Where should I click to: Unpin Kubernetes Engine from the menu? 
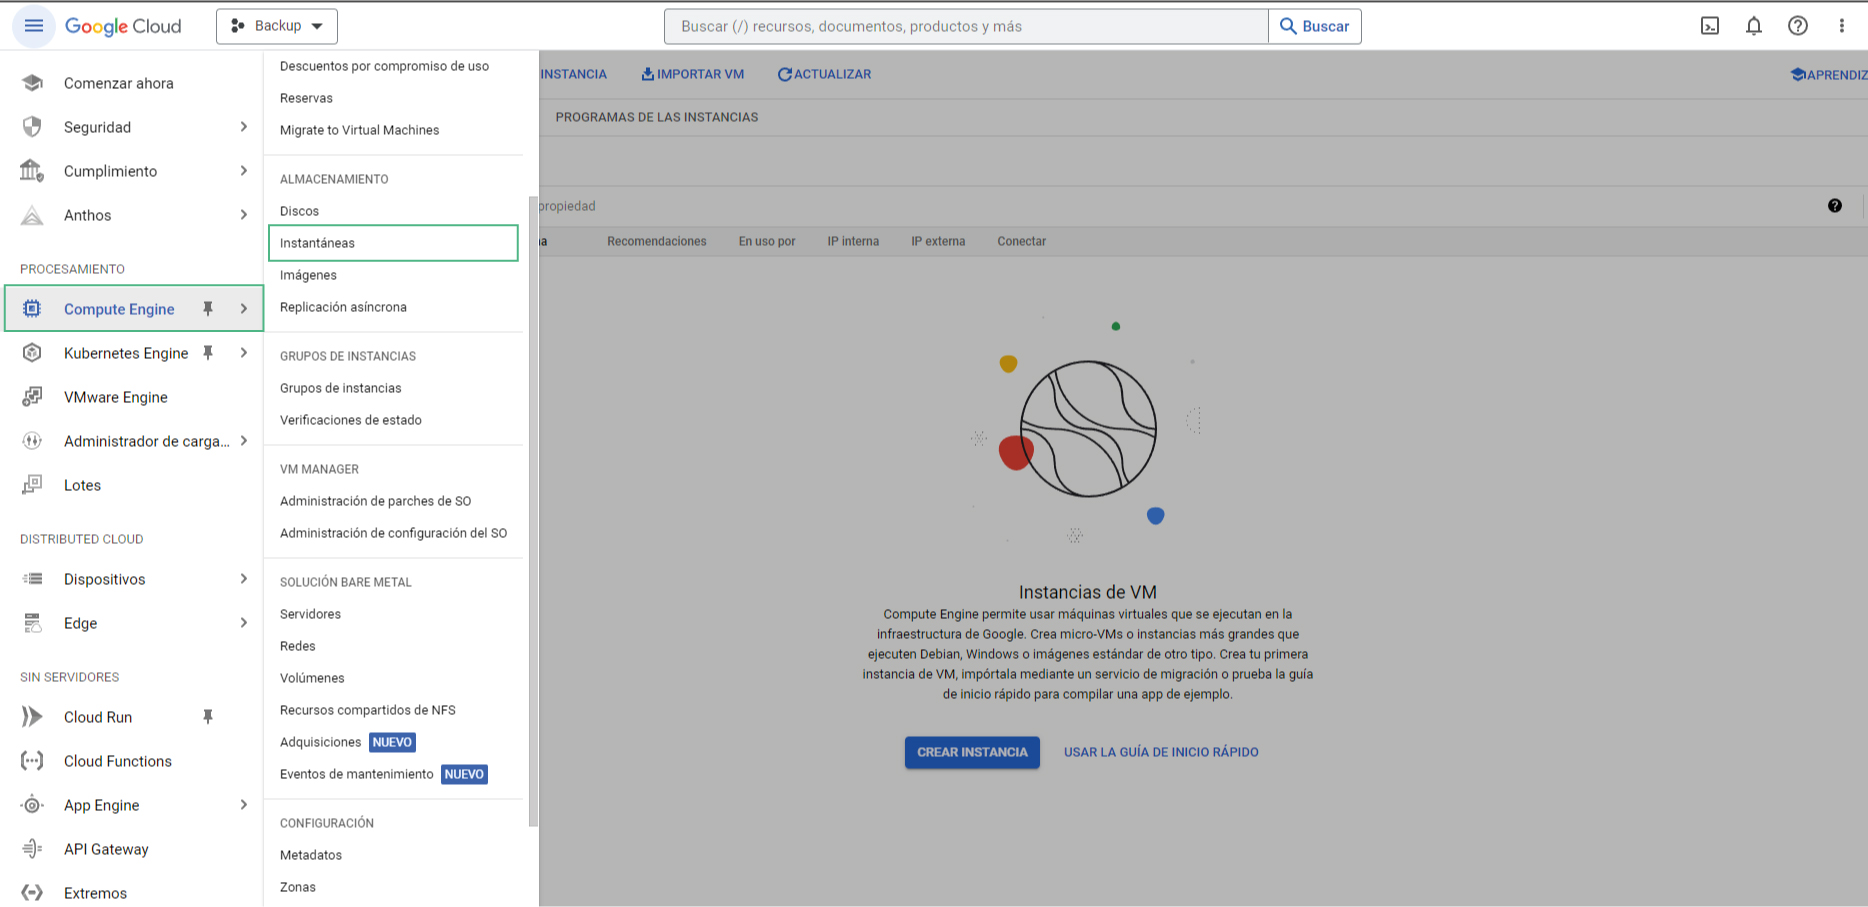208,353
